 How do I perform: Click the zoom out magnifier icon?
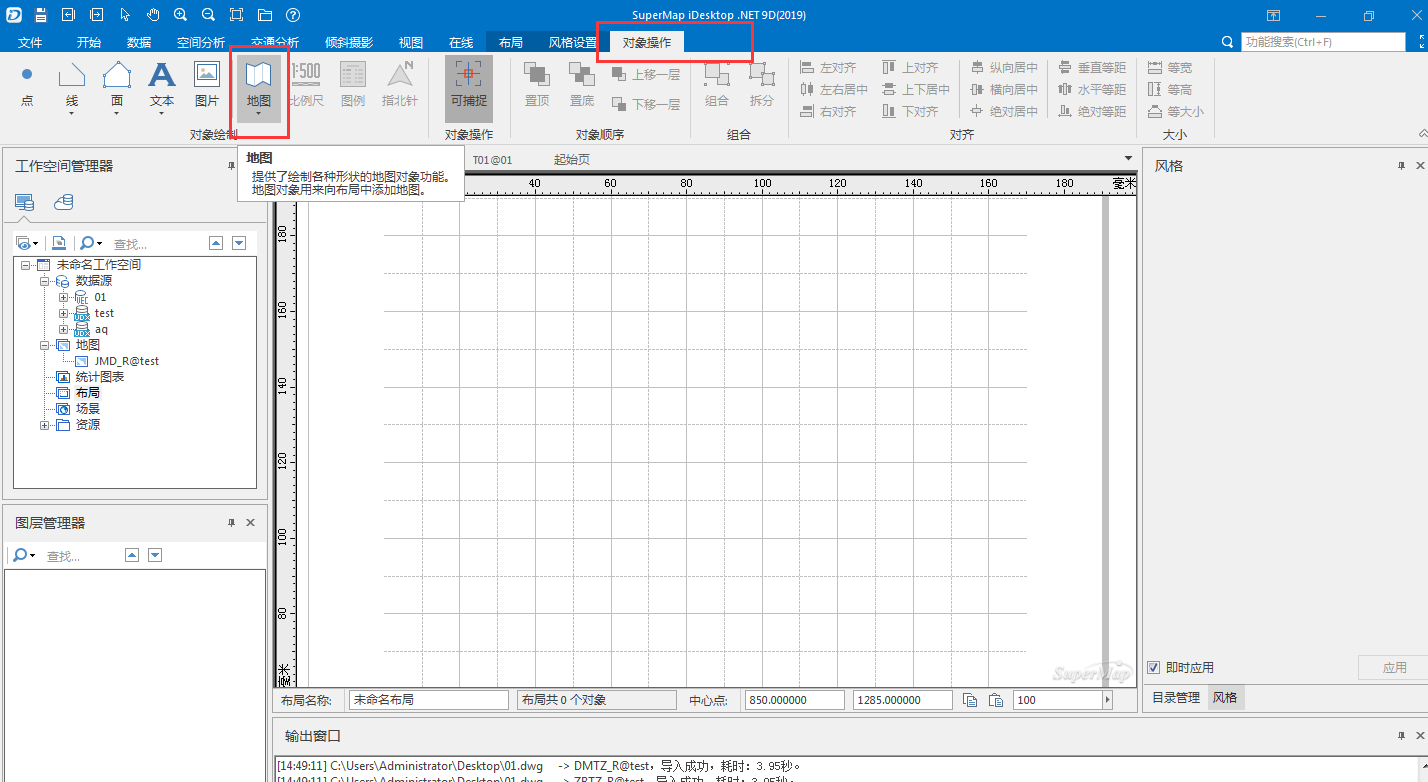pos(208,15)
